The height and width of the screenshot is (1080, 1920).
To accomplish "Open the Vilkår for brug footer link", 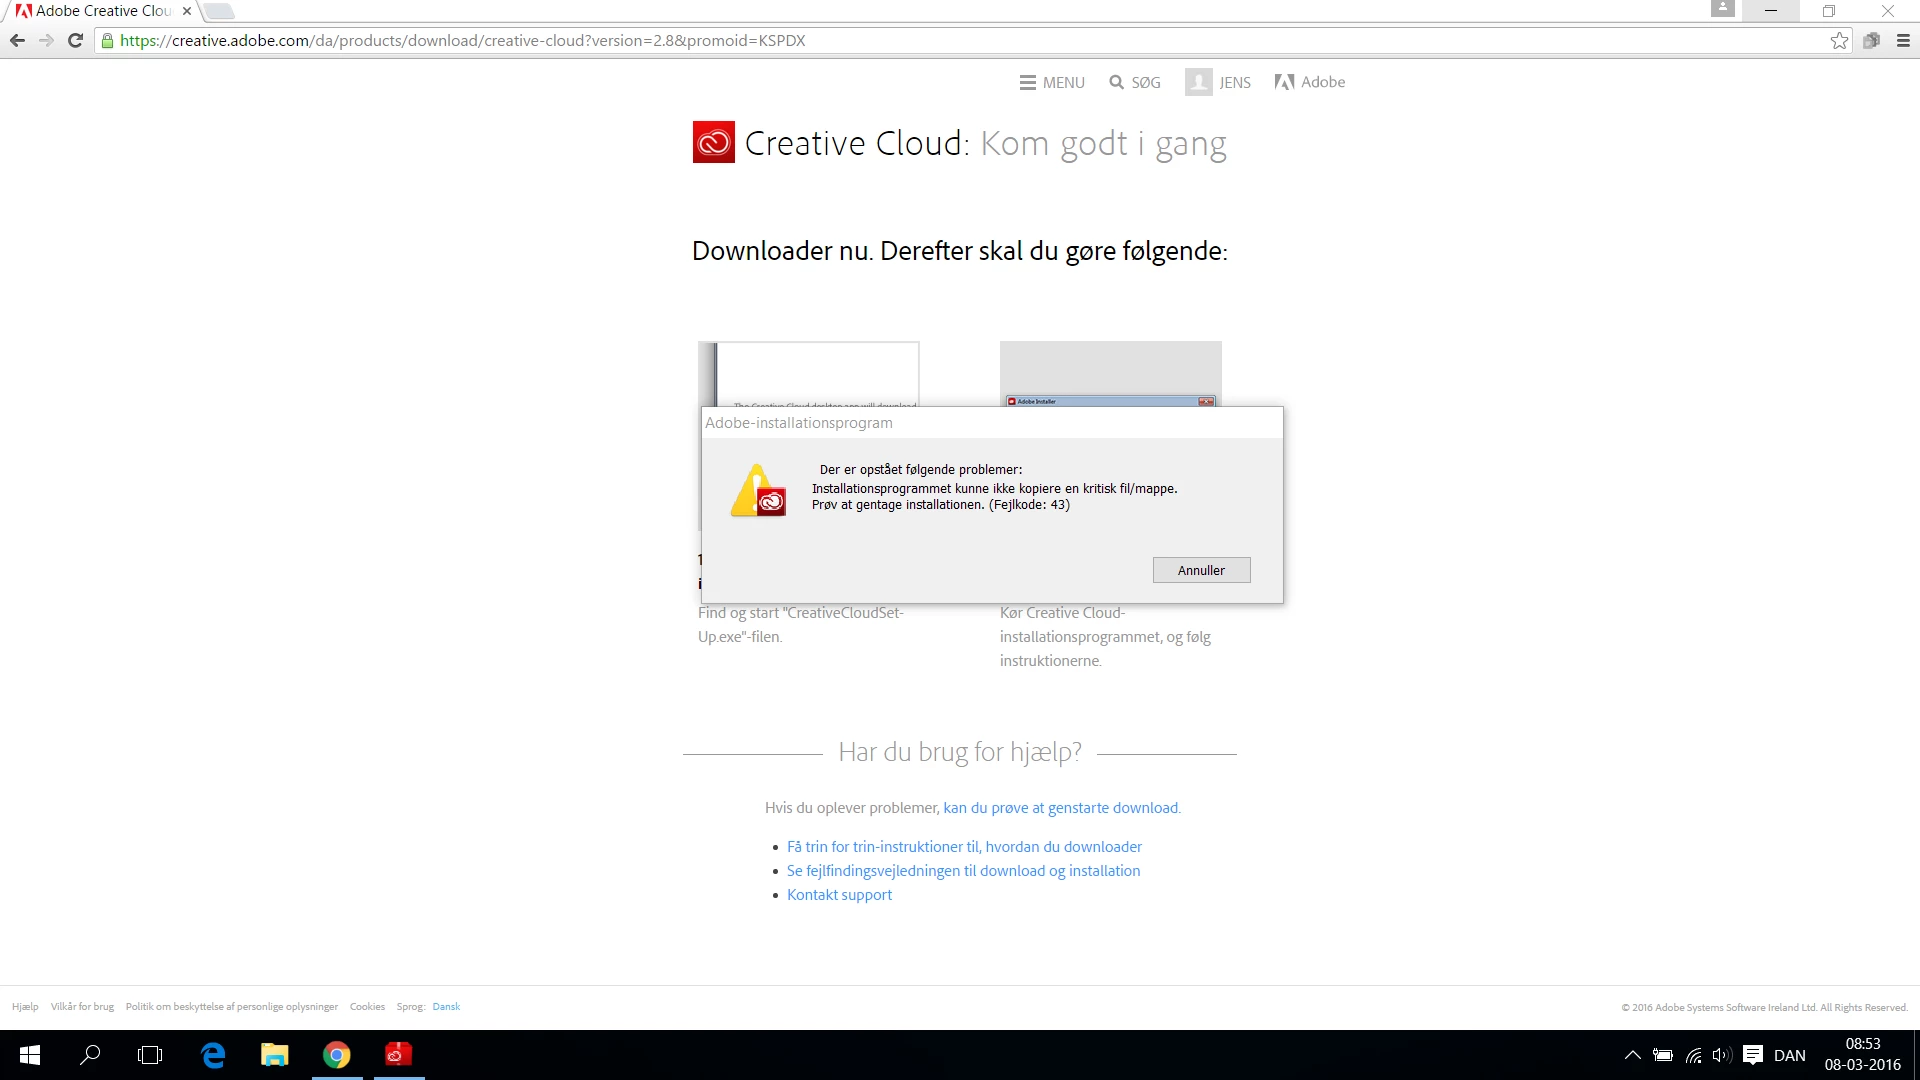I will point(82,1007).
